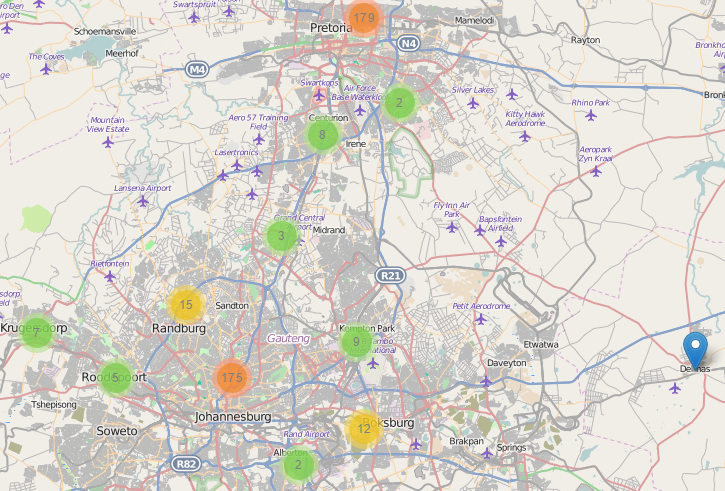Image resolution: width=725 pixels, height=491 pixels.
Task: Select the Rhino Park airfield plane icon
Action: coord(591,115)
